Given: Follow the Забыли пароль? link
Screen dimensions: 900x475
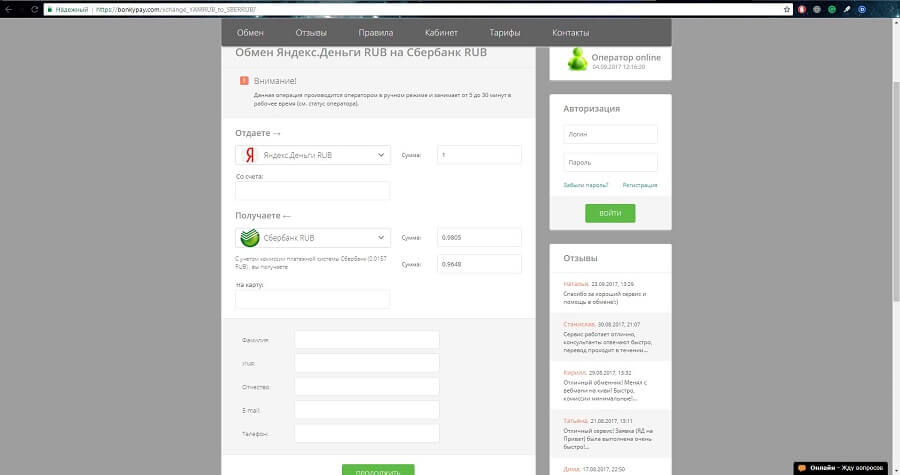Looking at the screenshot, I should [x=585, y=185].
